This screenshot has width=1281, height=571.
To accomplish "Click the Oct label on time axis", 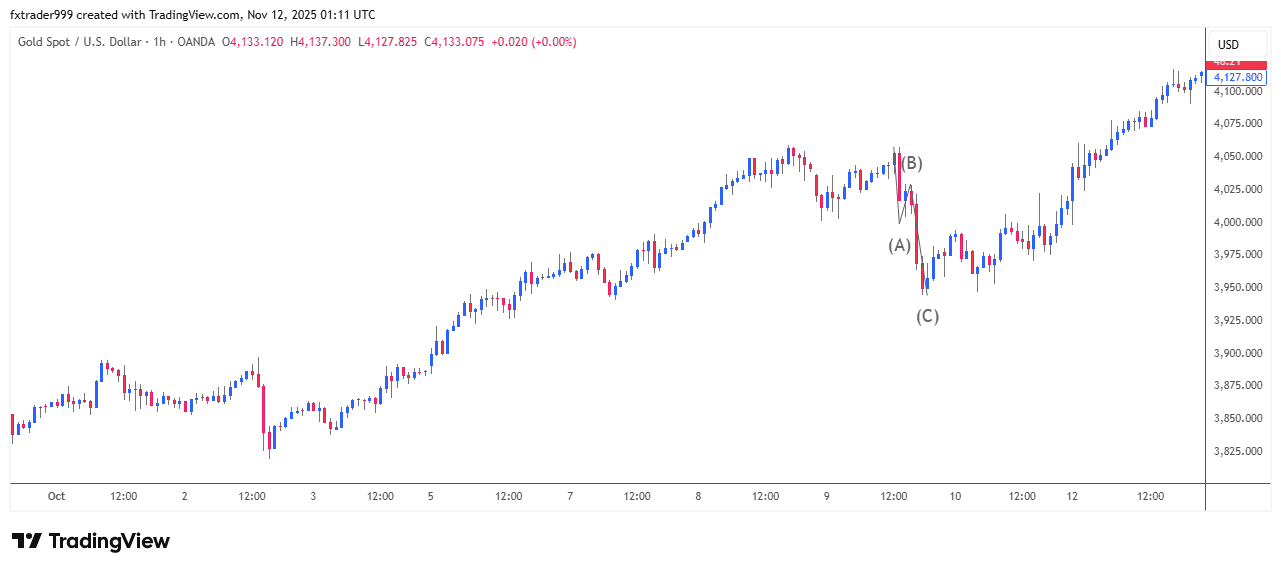I will point(56,496).
